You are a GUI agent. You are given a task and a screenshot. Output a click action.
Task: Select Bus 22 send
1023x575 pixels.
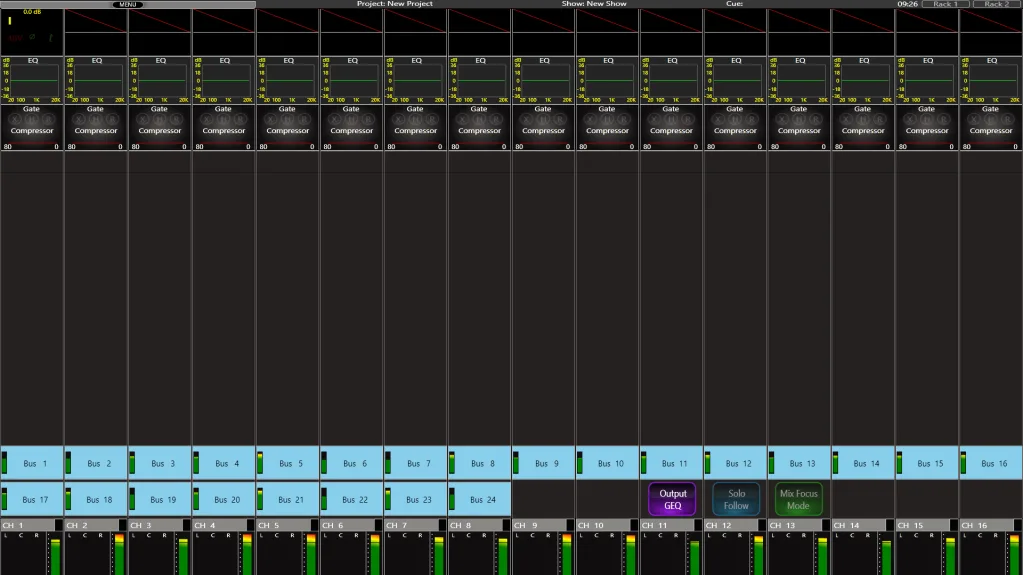[x=352, y=499]
